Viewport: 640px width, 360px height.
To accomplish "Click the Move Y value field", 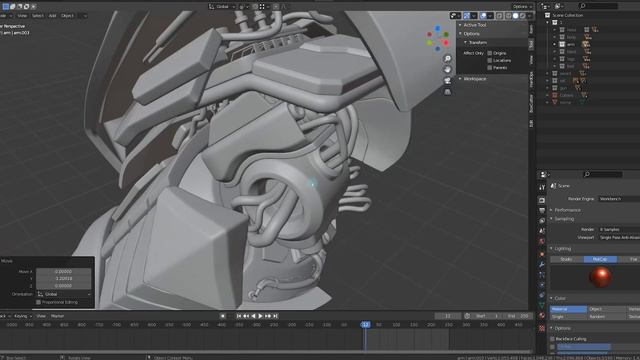I will tap(64, 278).
